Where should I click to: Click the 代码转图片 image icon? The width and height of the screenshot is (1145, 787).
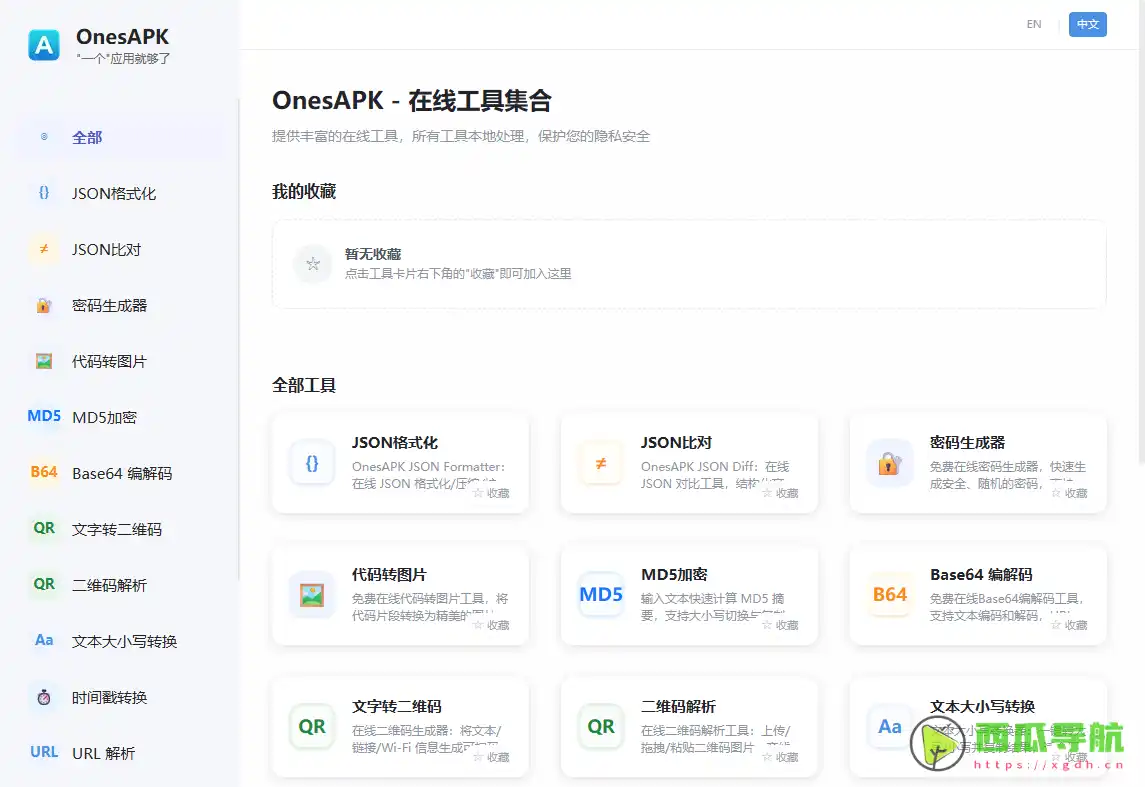click(43, 361)
